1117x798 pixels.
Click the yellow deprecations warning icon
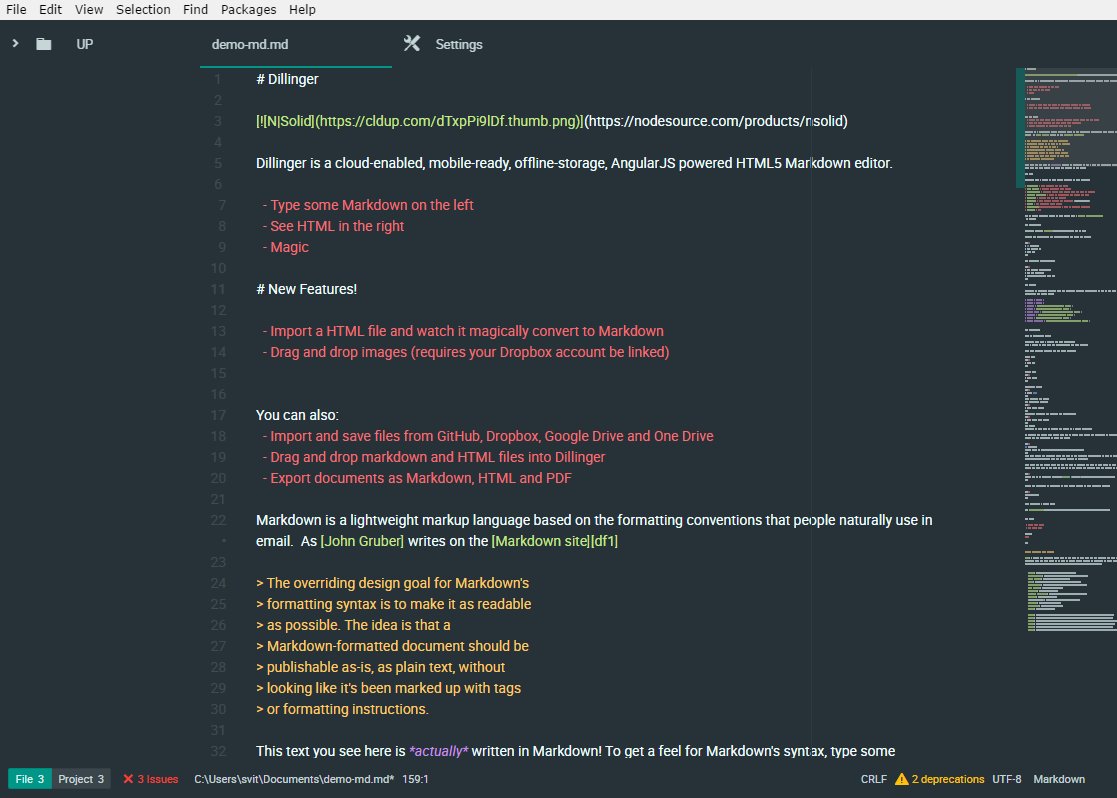click(x=901, y=779)
